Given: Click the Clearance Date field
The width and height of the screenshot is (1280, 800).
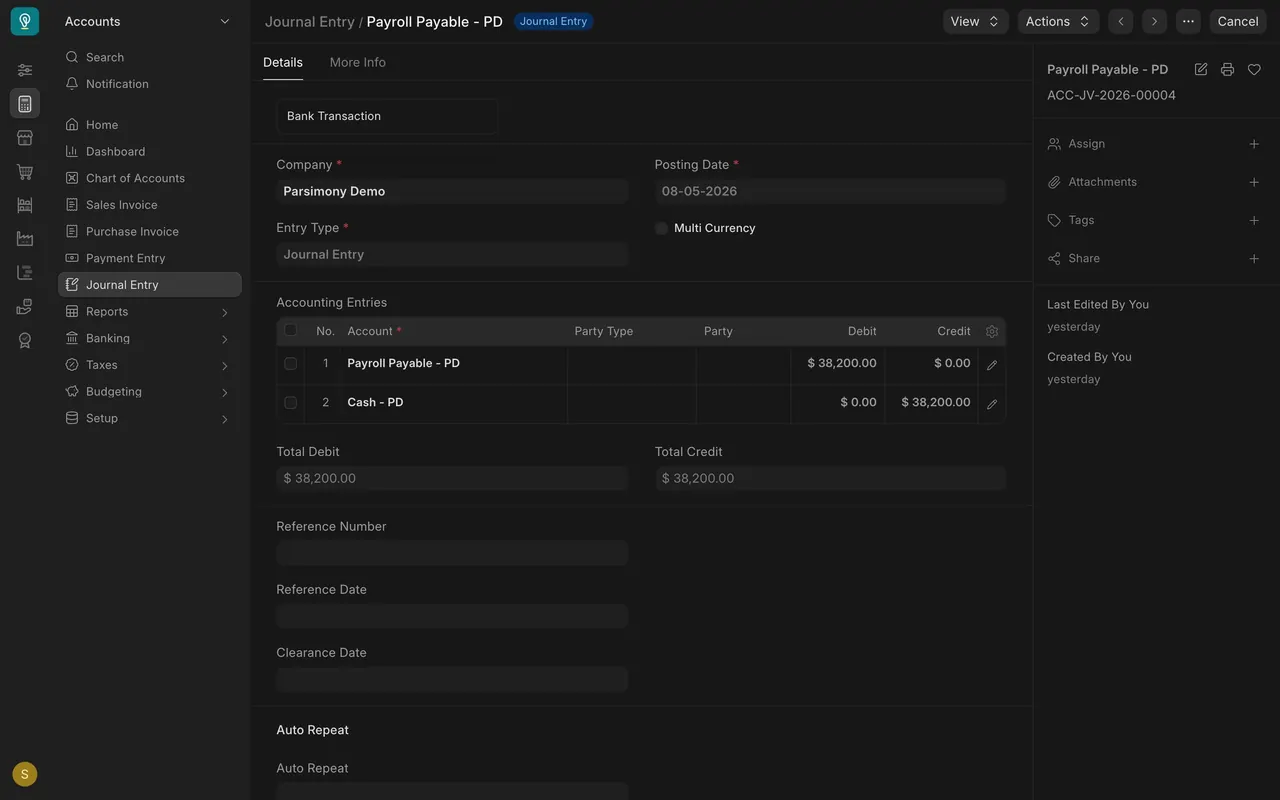Looking at the screenshot, I should 452,679.
